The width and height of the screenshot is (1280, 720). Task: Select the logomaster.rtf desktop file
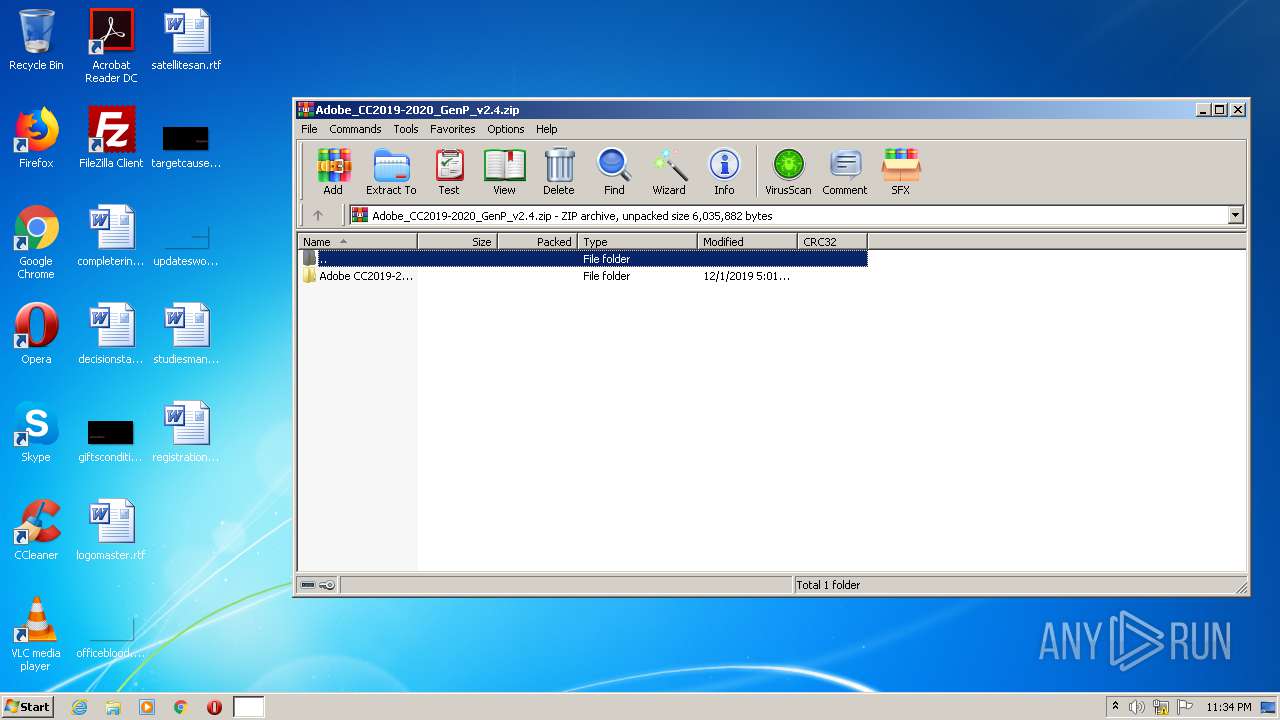point(111,530)
